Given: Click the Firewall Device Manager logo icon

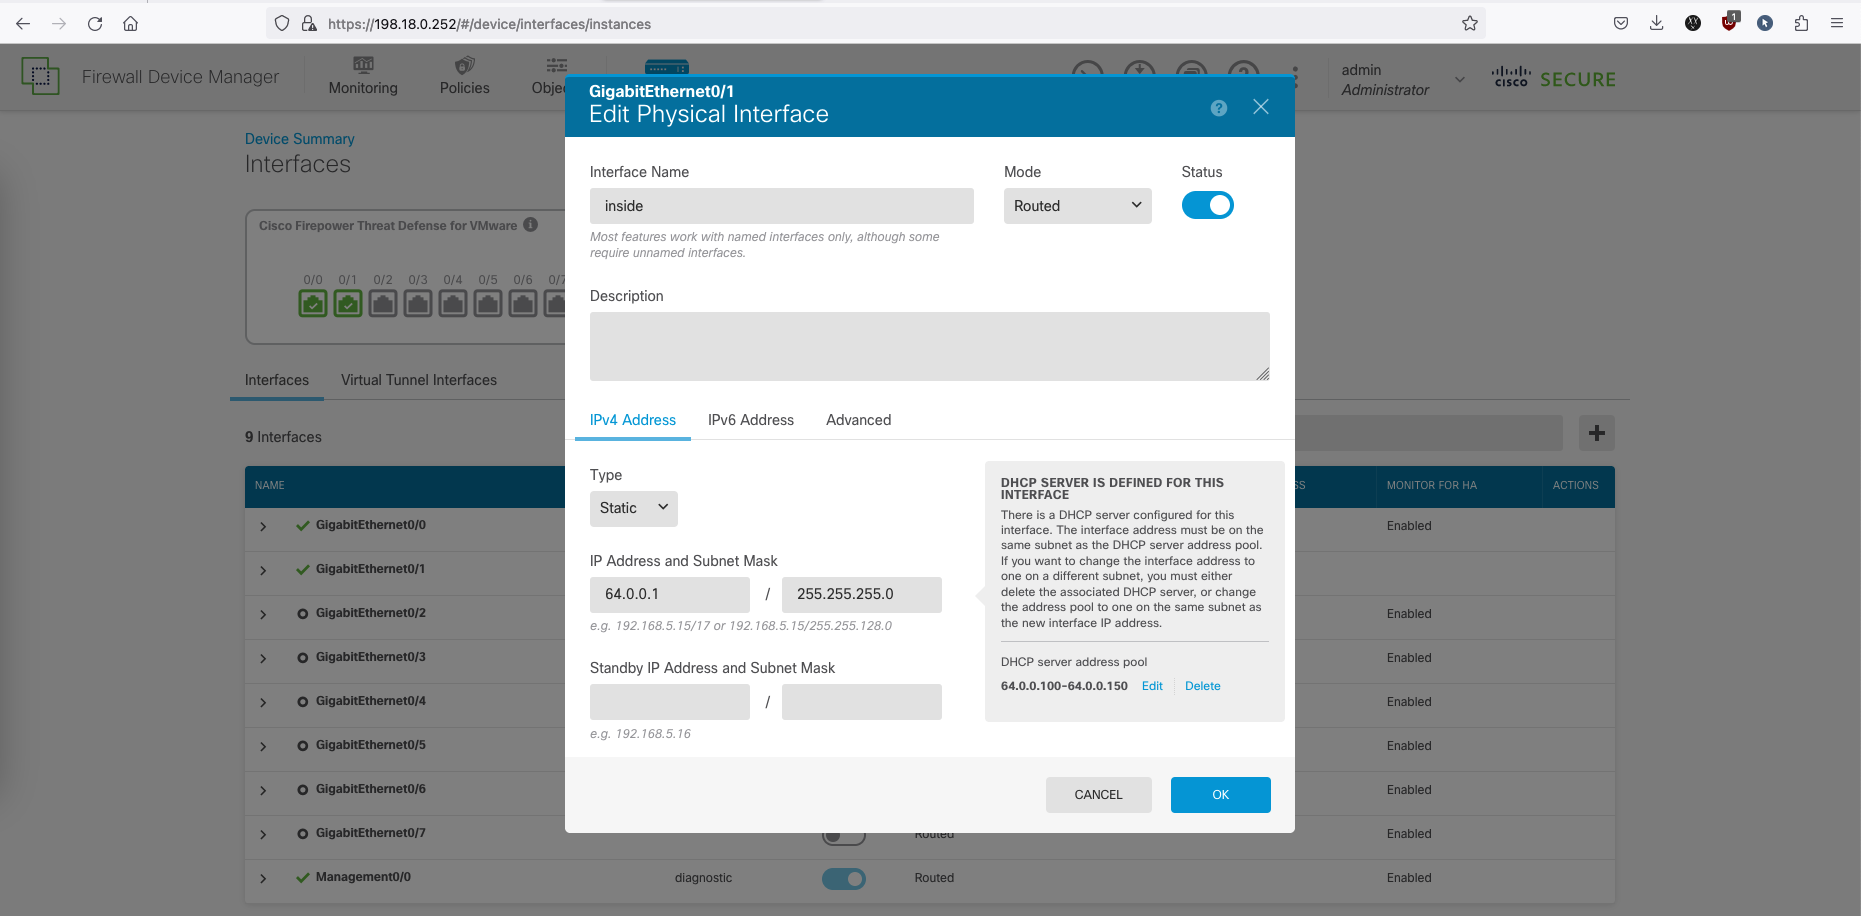Looking at the screenshot, I should [x=40, y=76].
